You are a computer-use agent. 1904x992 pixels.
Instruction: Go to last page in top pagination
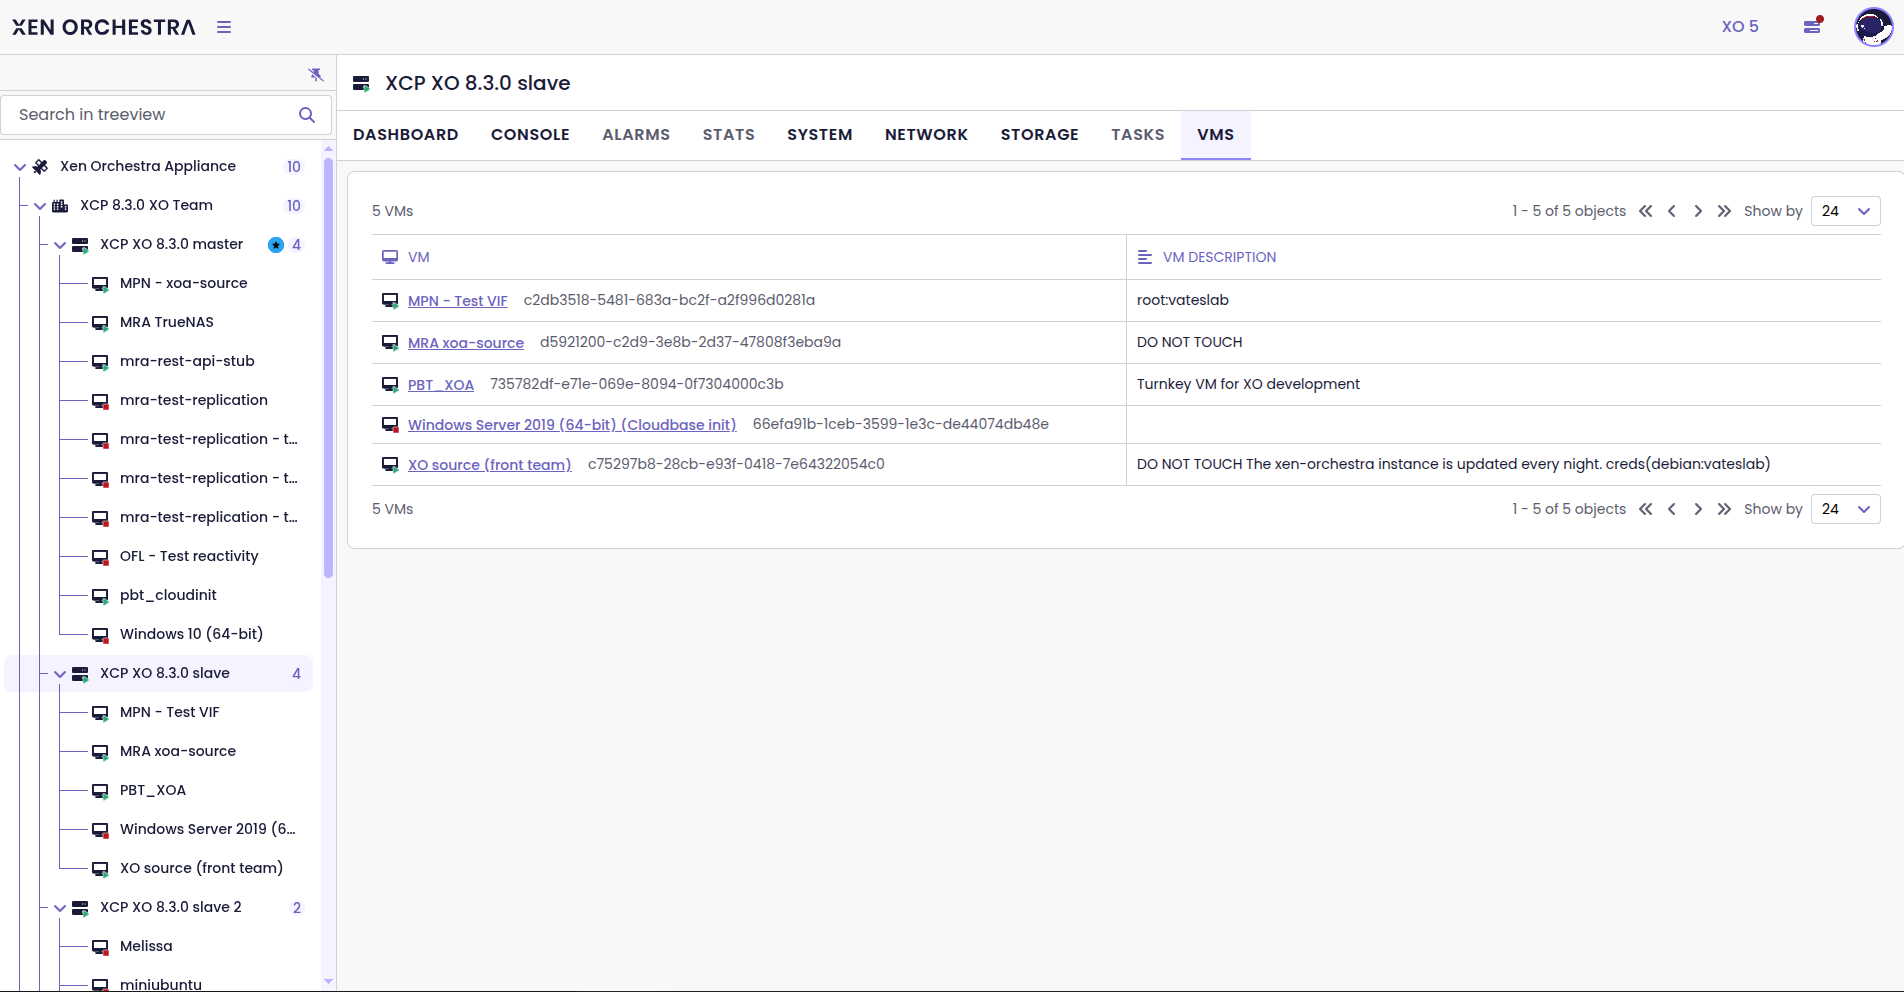point(1724,211)
